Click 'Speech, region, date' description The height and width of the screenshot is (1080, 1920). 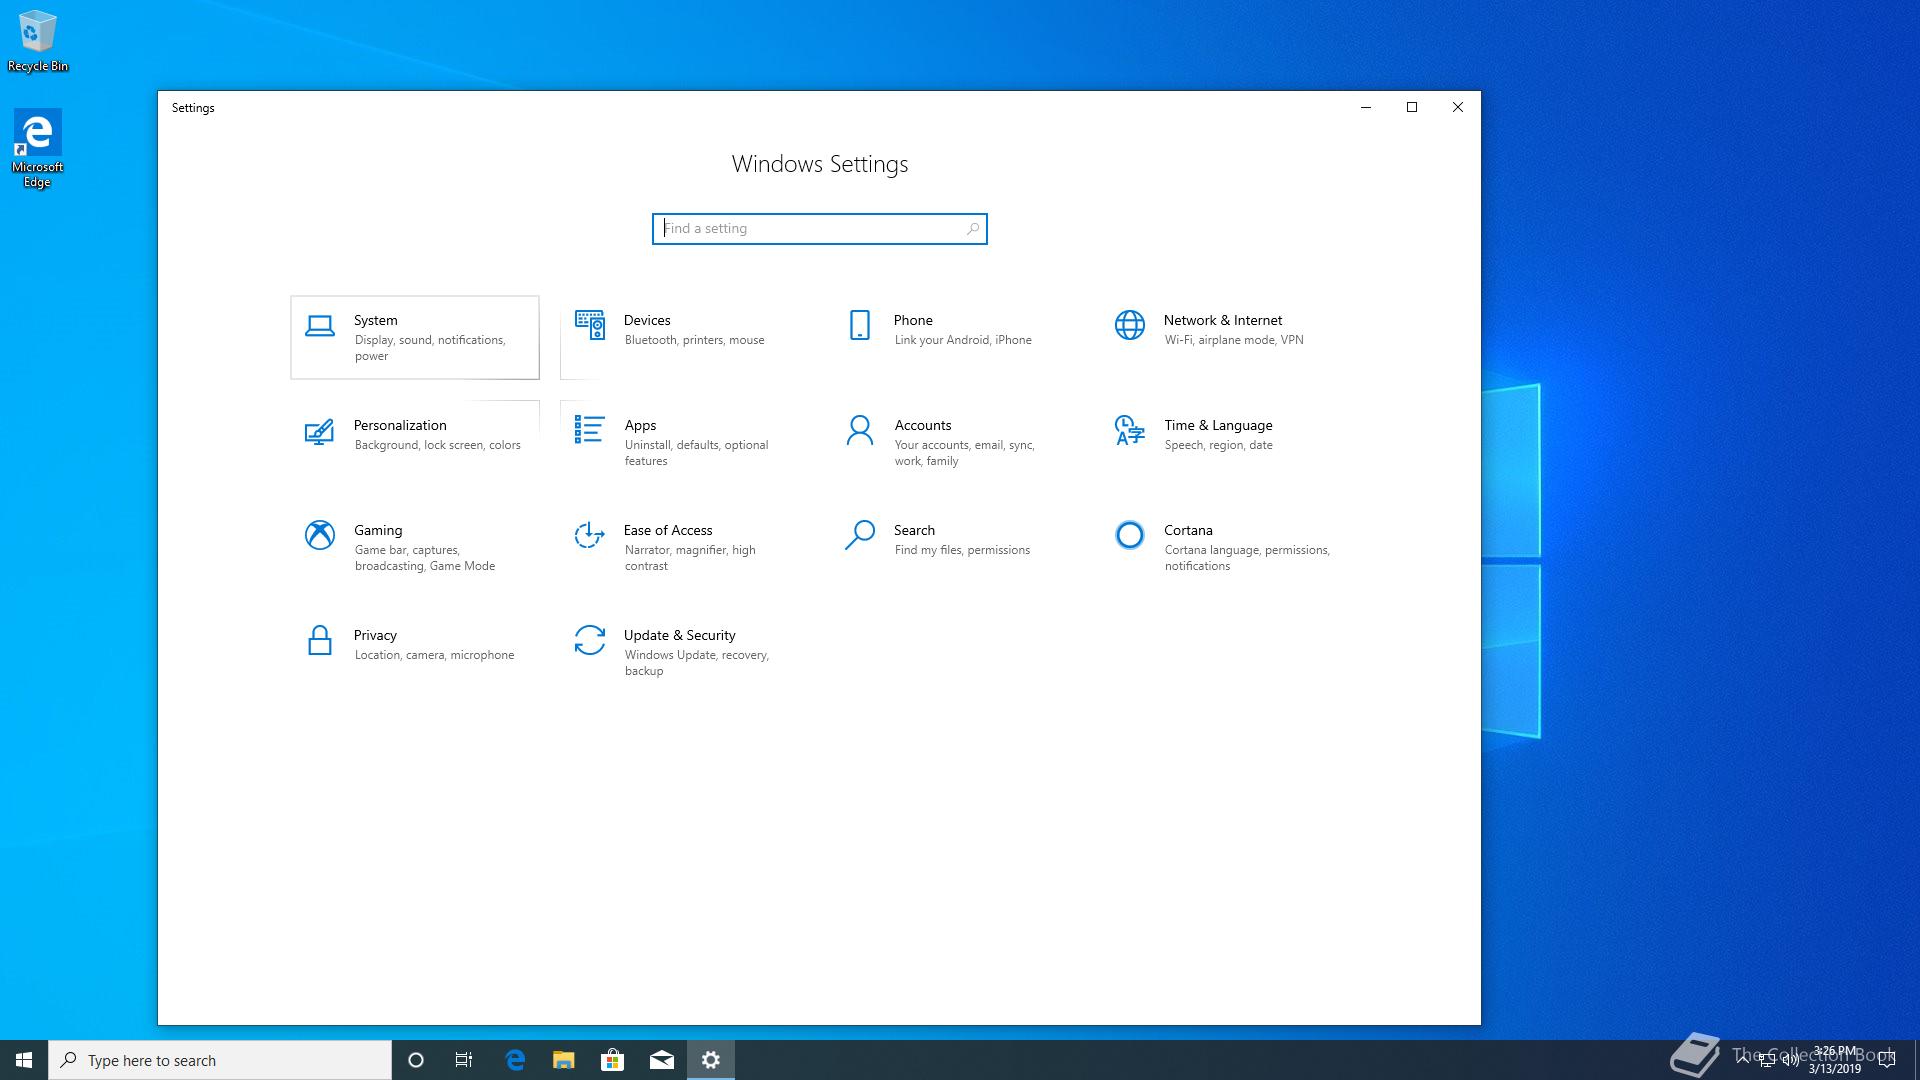[1218, 445]
